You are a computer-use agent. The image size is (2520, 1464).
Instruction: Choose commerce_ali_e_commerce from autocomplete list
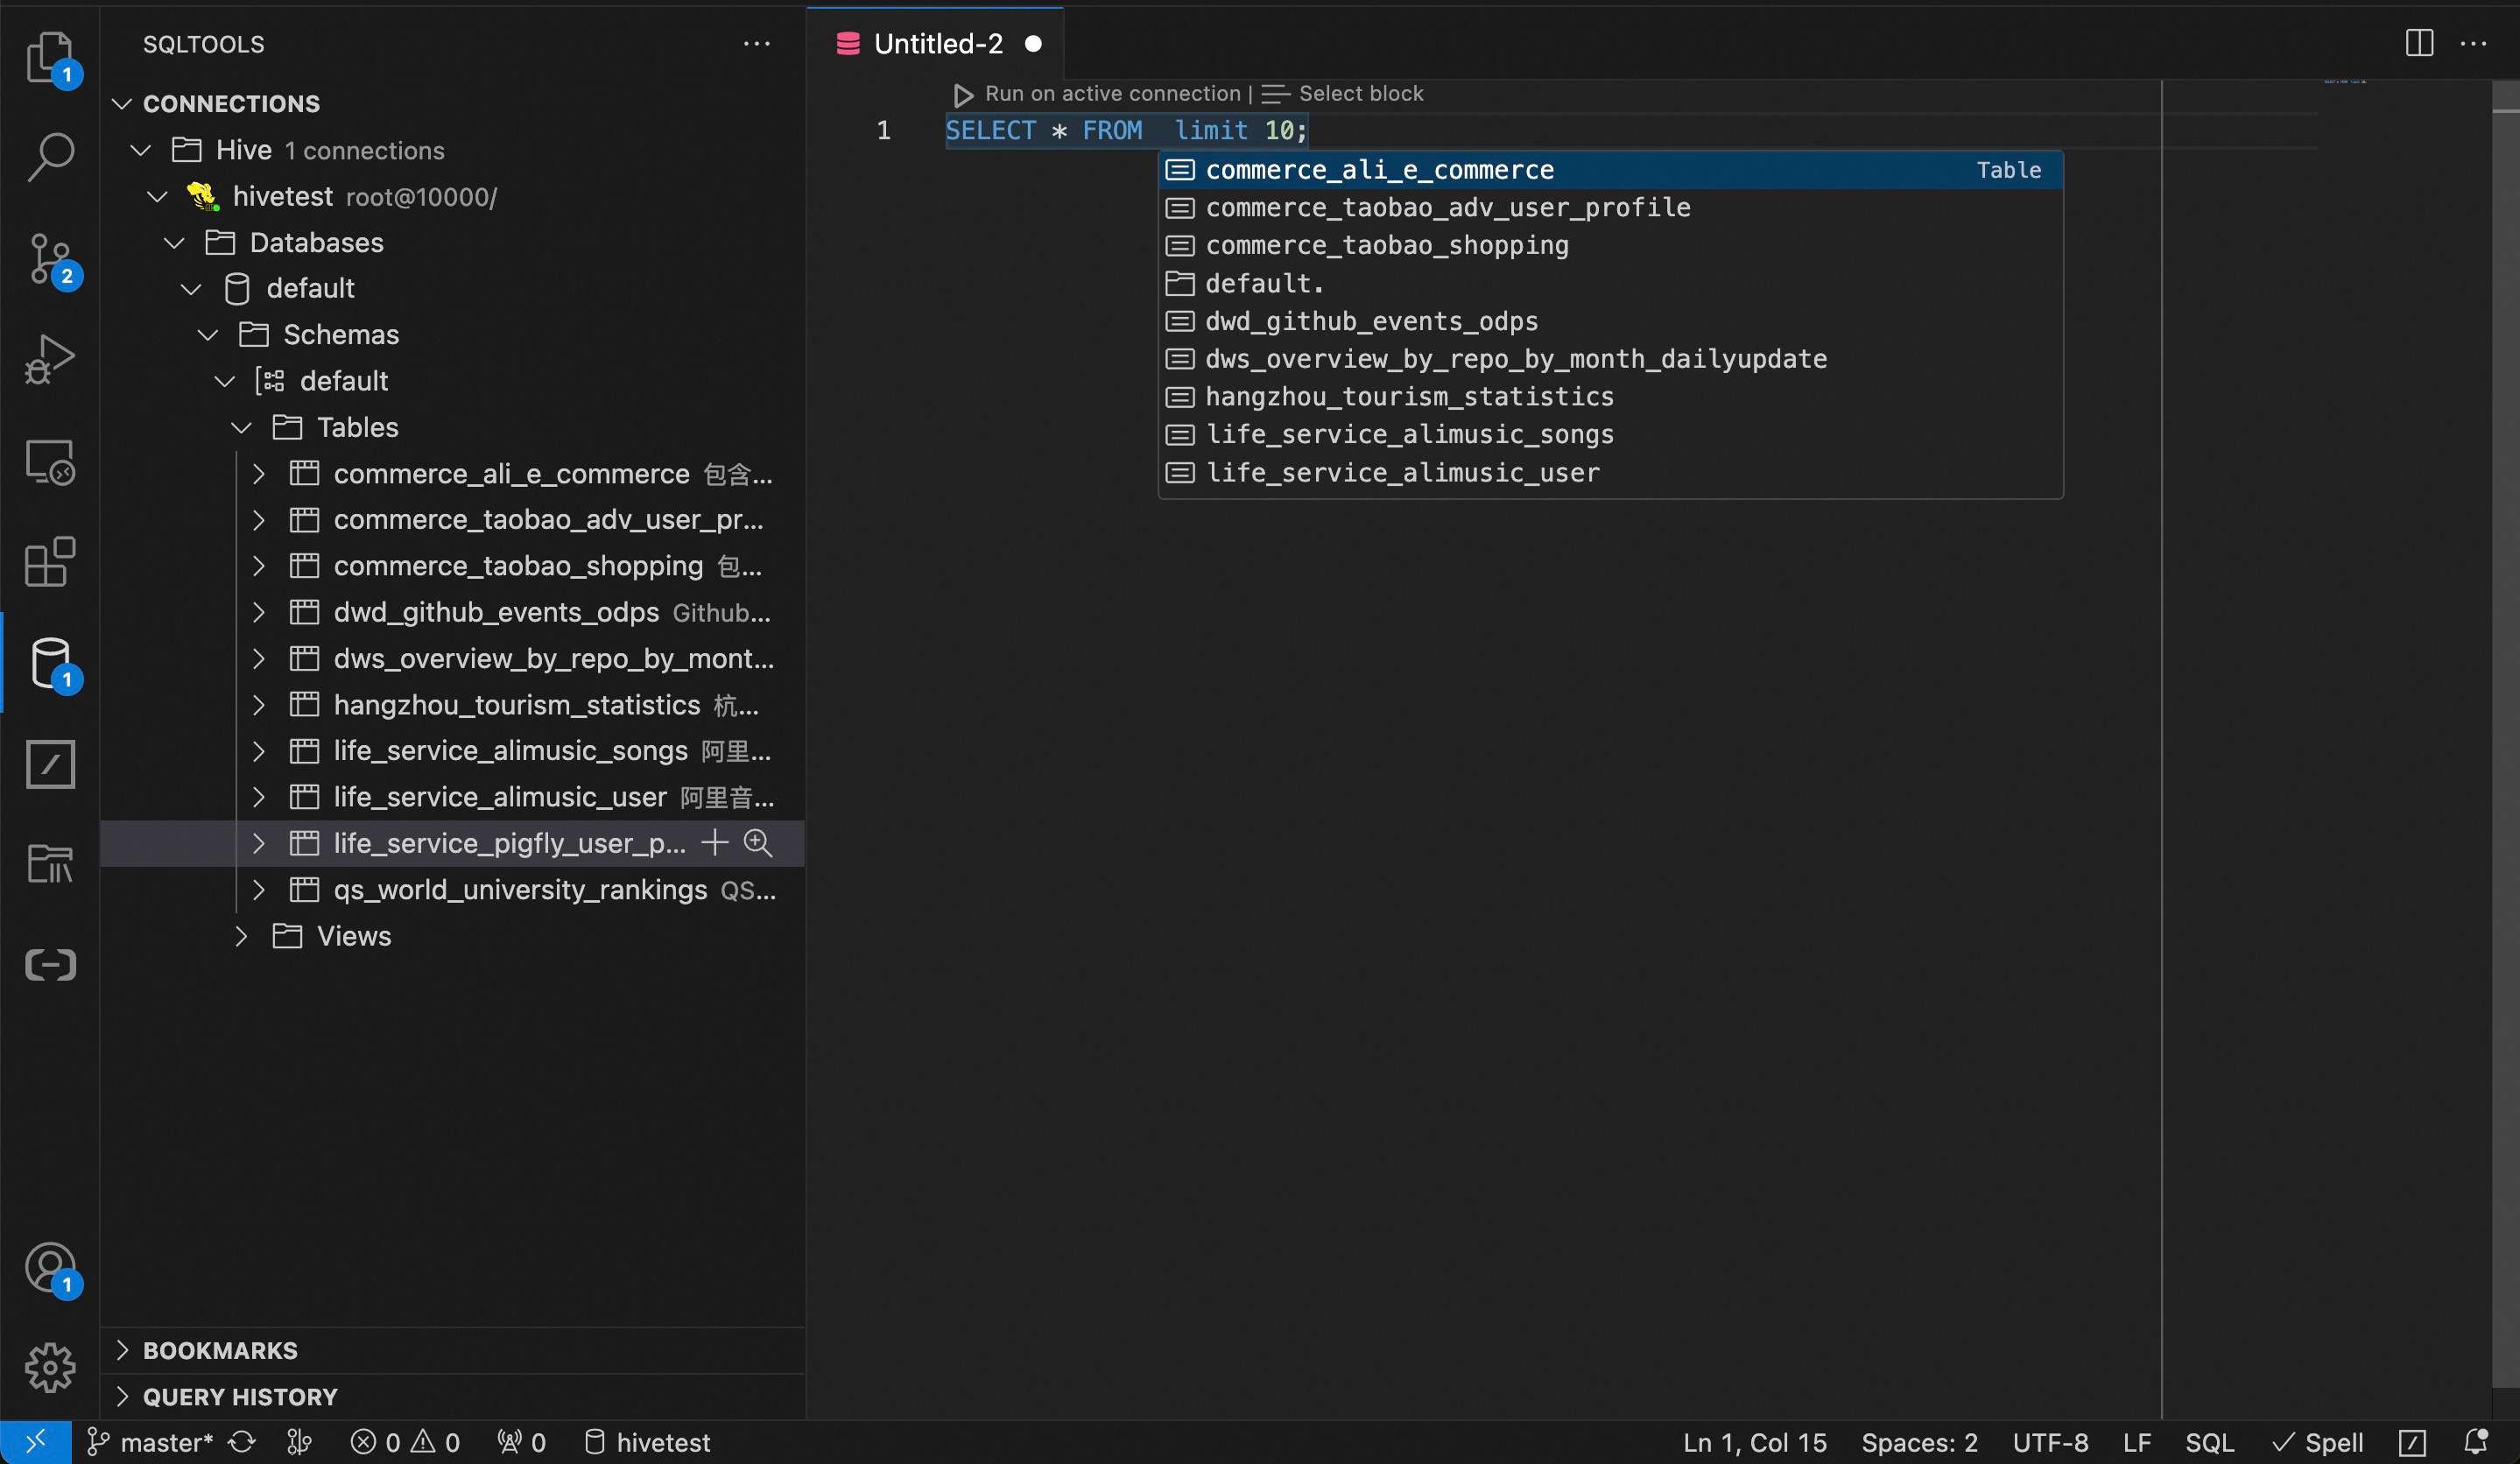[1610, 169]
